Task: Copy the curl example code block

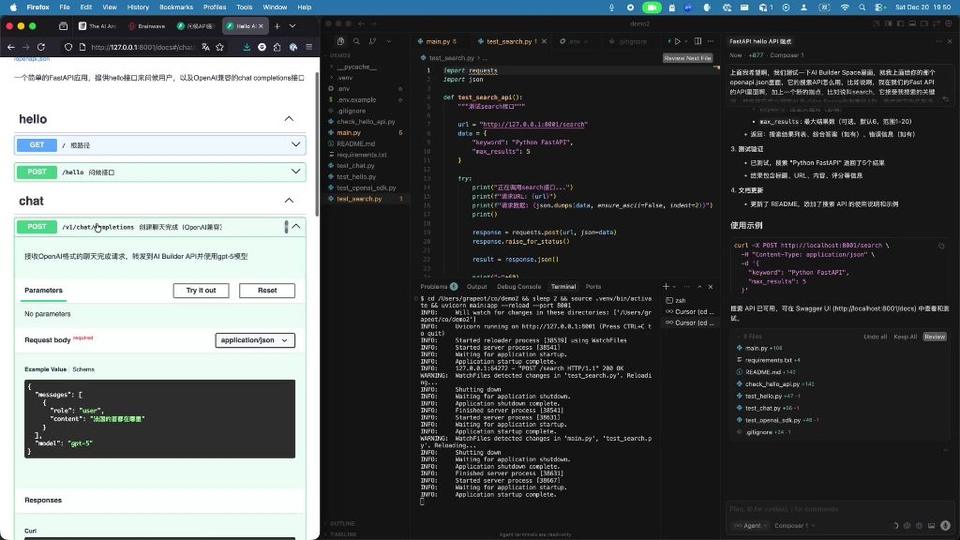Action: pyautogui.click(x=942, y=246)
